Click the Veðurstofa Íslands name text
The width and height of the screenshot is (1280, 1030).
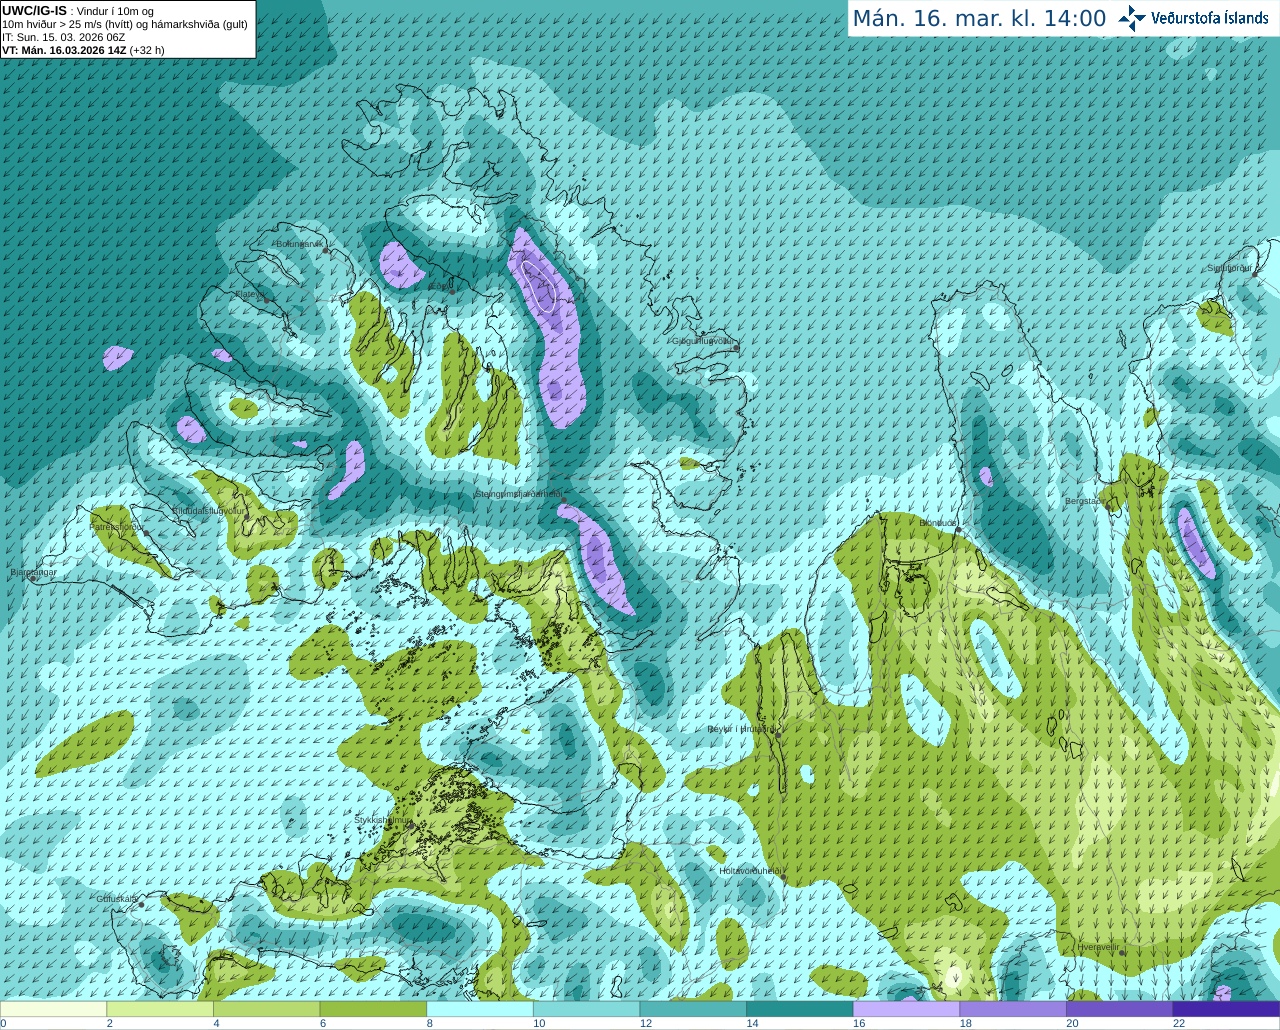1209,18
